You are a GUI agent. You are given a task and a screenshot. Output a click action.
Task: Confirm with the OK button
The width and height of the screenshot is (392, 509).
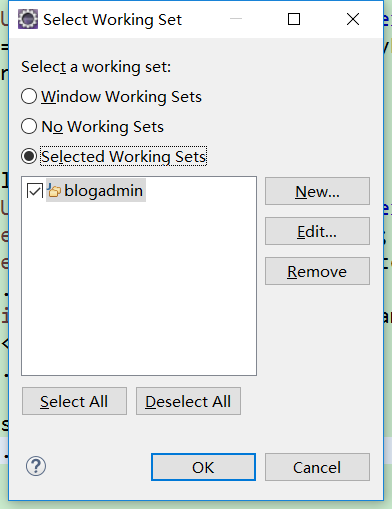(x=203, y=467)
